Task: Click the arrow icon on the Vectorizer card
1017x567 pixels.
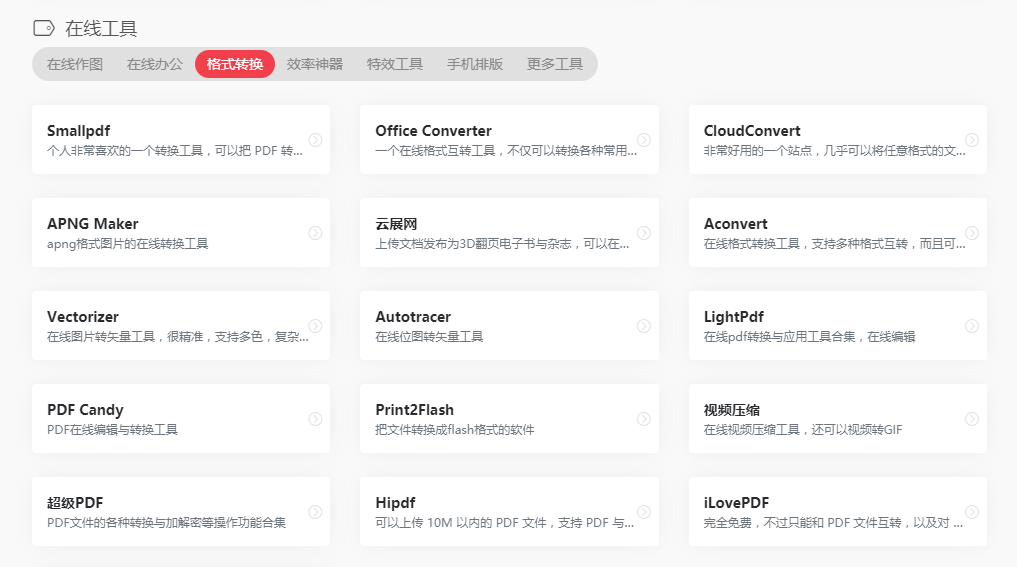Action: coord(315,326)
